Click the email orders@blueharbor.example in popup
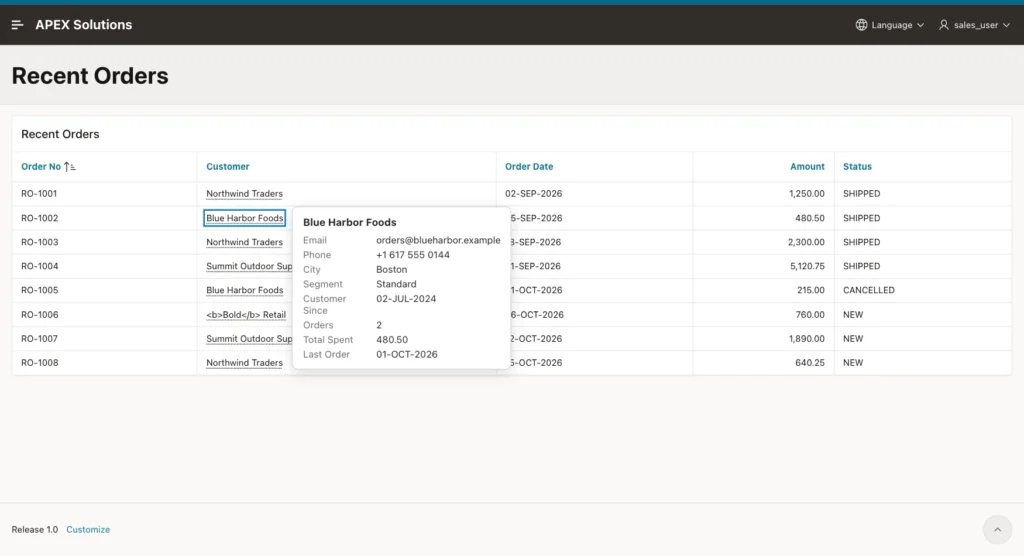Viewport: 1024px width, 556px height. (x=438, y=240)
